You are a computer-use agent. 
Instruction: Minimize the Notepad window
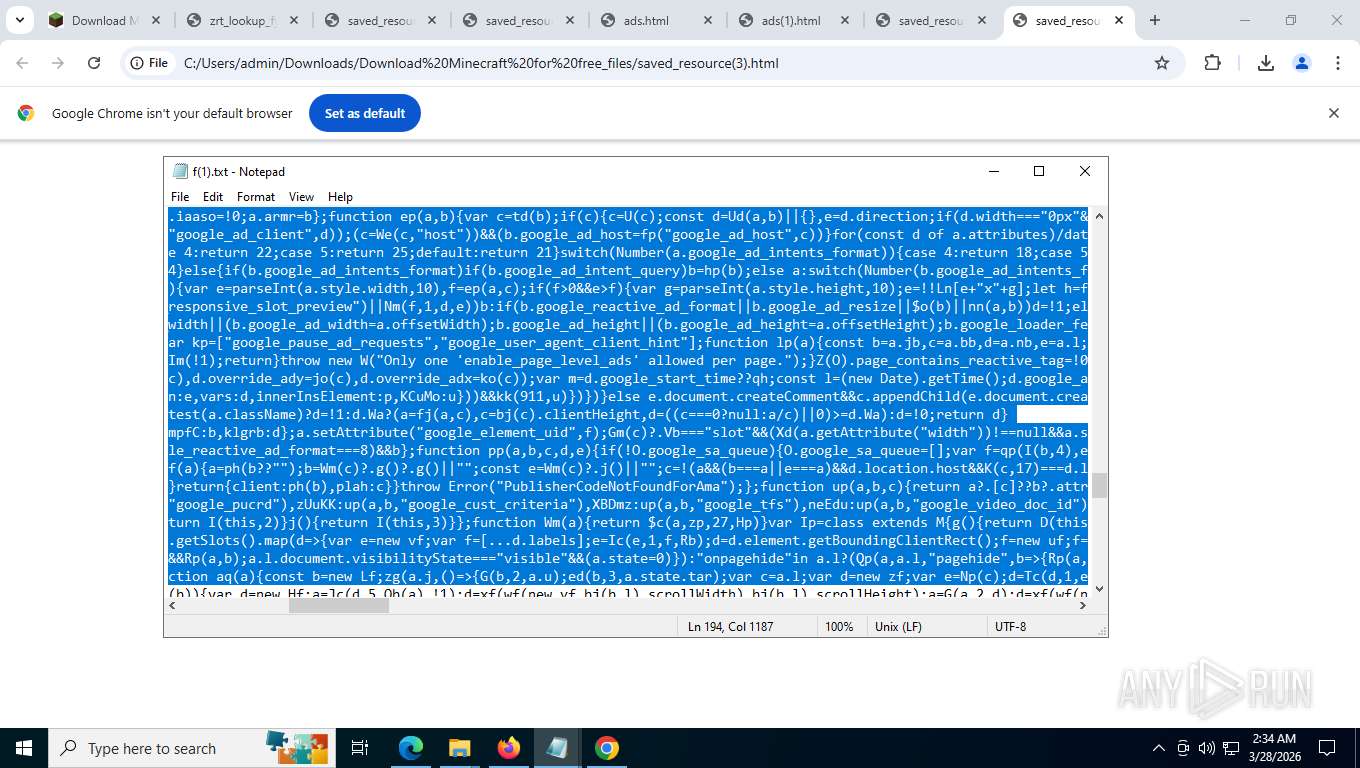tap(992, 171)
